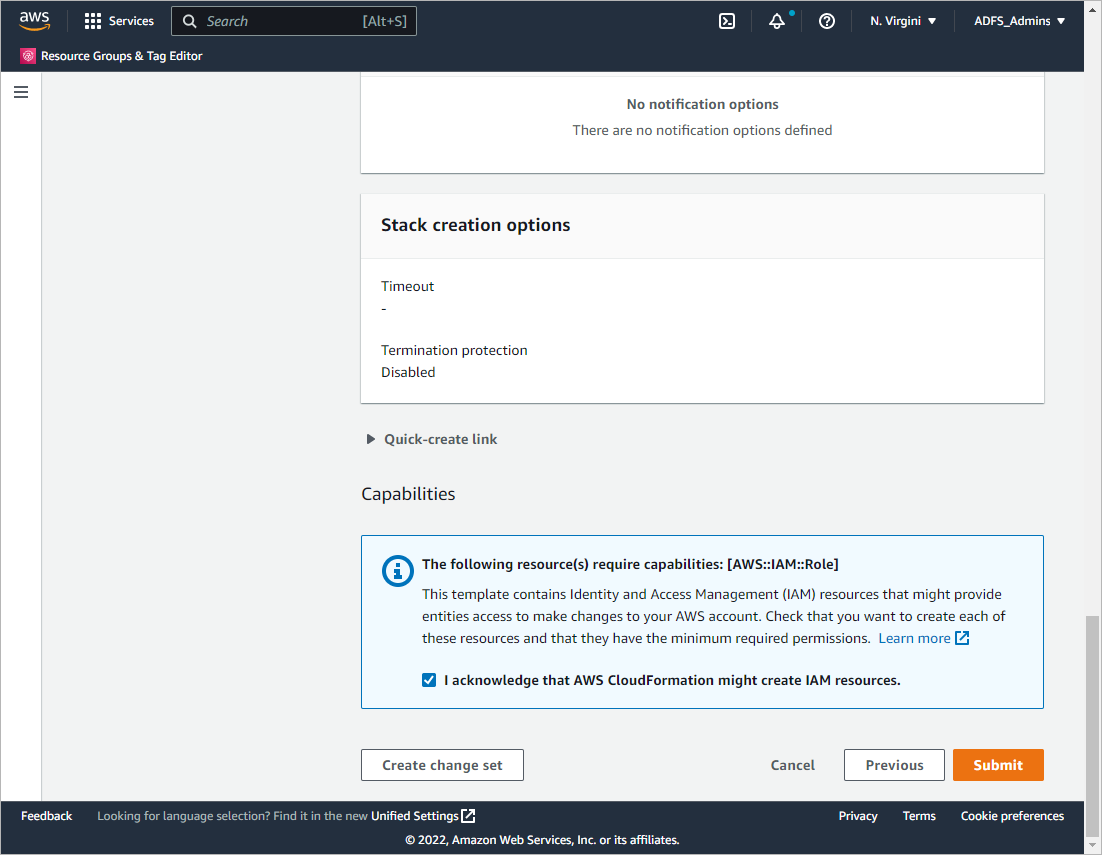Viewport: 1102px width, 855px height.
Task: Open the ADFS_Admins account dropdown
Action: [x=1019, y=21]
